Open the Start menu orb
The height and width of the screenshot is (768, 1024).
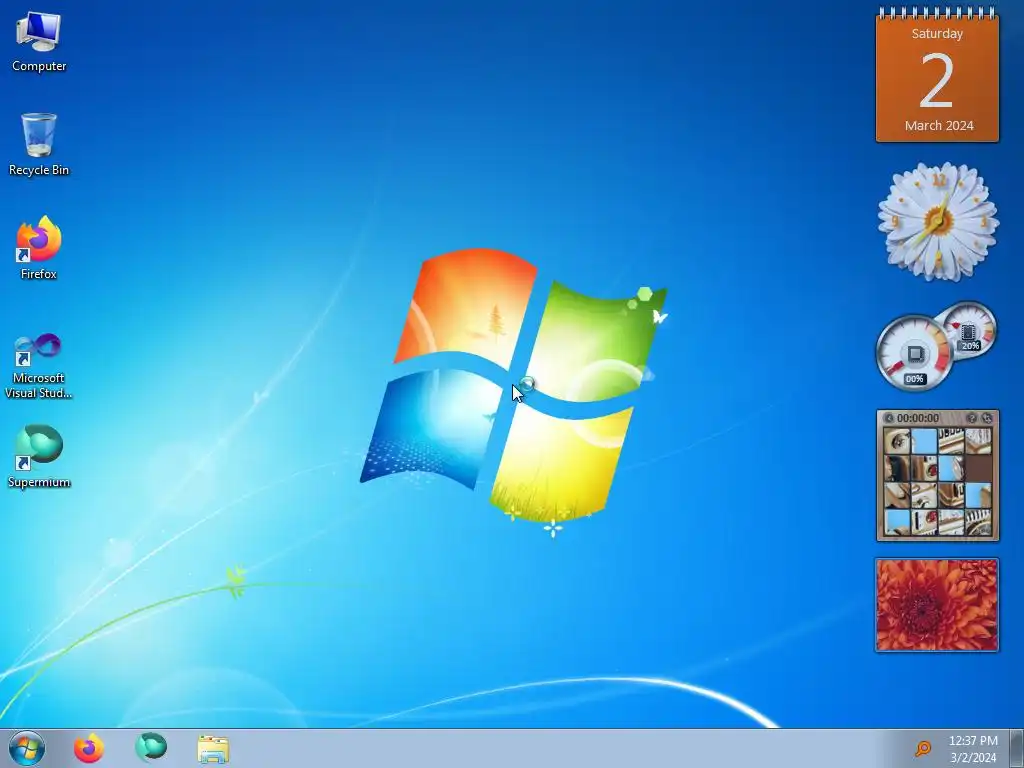(x=27, y=748)
